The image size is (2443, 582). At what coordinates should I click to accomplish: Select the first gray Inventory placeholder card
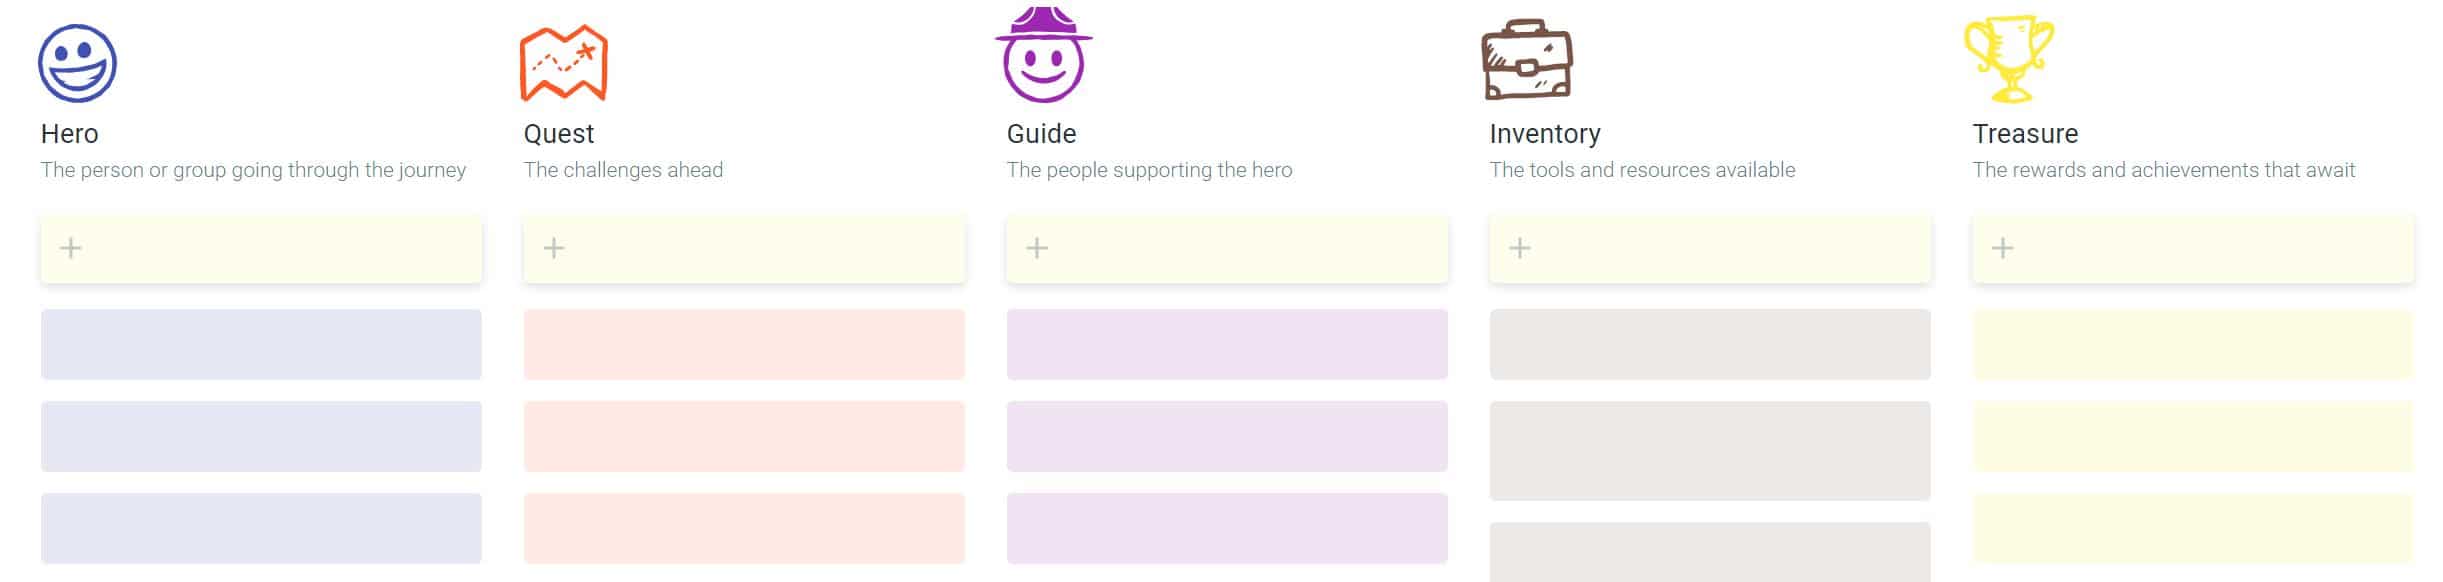pos(1710,344)
